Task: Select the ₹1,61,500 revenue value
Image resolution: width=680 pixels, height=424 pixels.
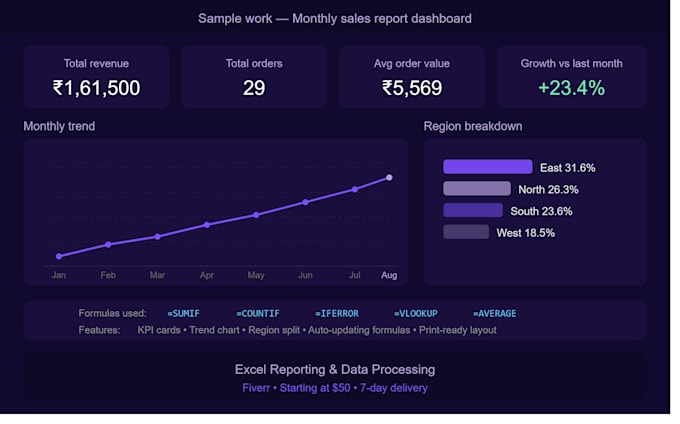Action: tap(96, 88)
